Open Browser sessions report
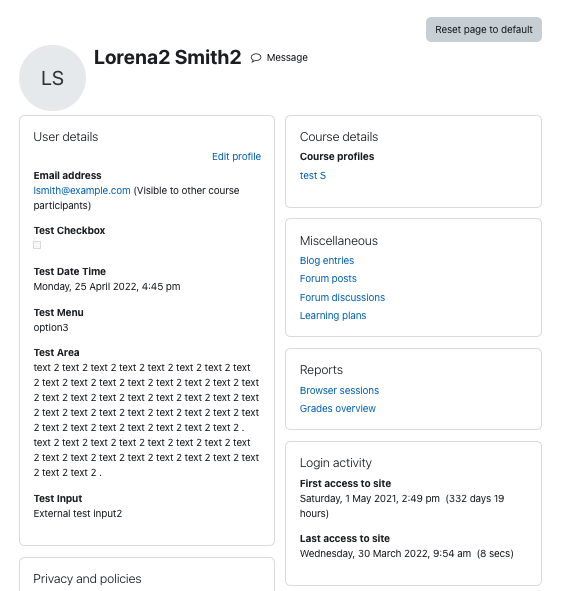Screen dimensions: 562x591 click(x=339, y=390)
